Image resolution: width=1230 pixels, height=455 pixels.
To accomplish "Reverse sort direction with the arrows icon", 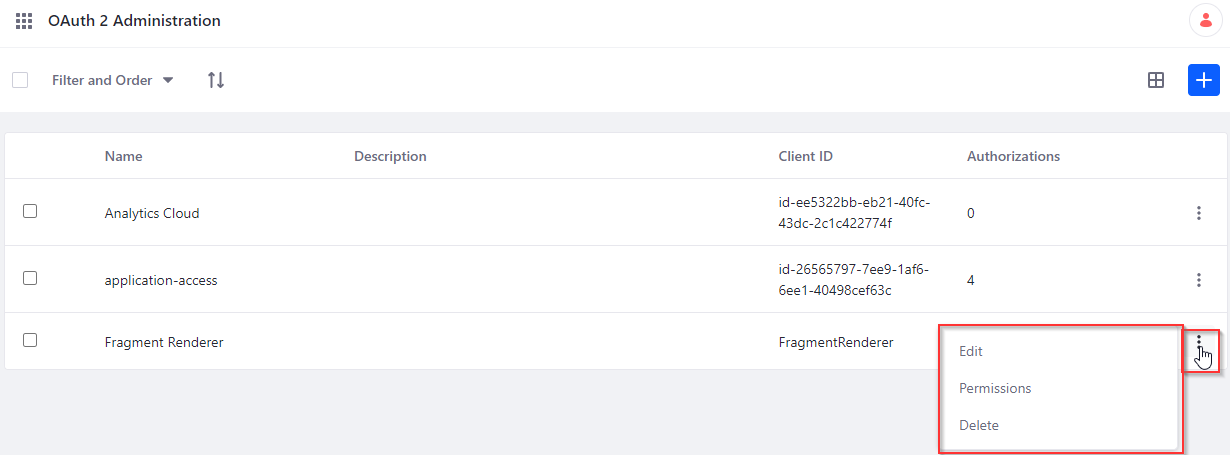I will 216,80.
